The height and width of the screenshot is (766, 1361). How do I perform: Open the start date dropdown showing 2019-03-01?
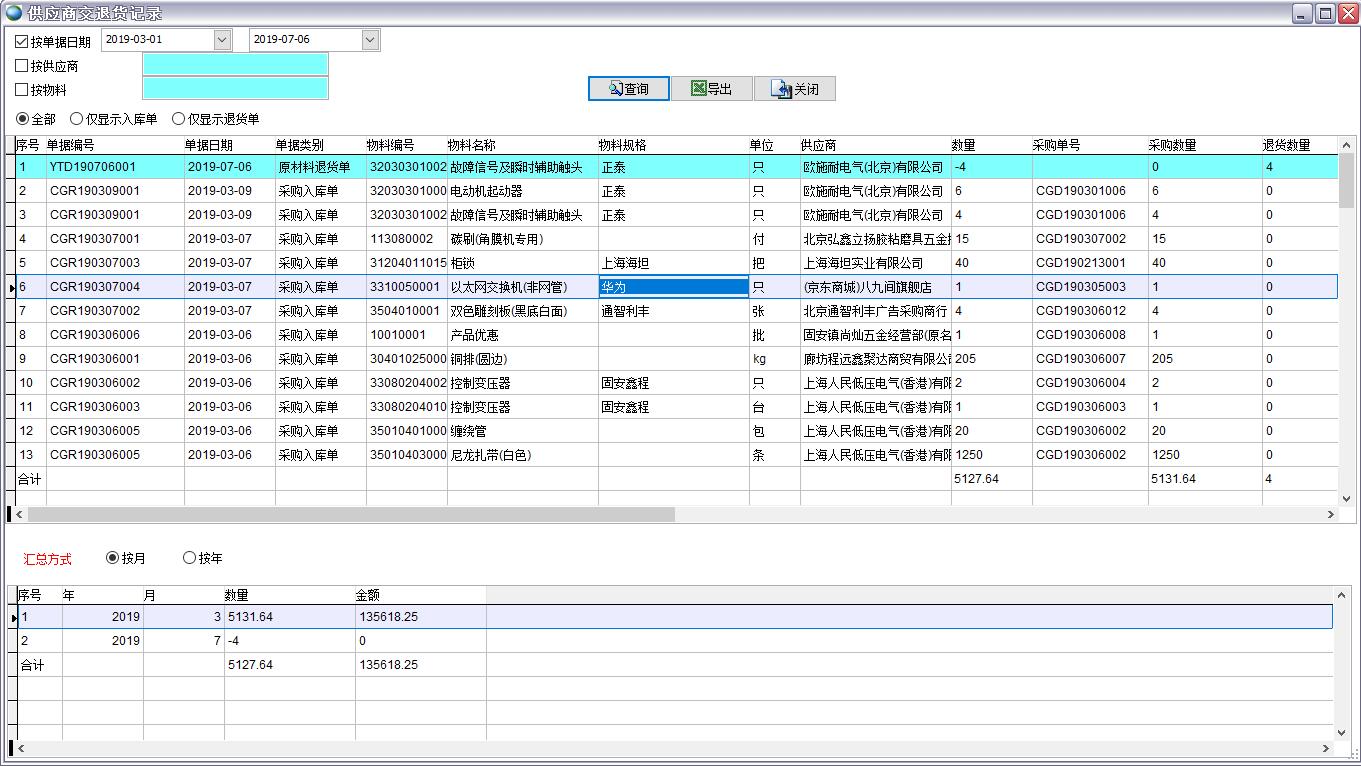click(x=222, y=39)
